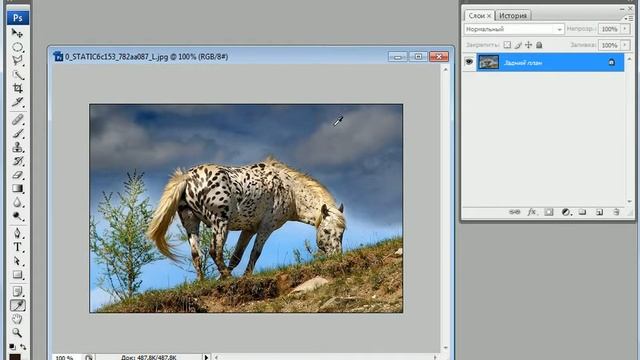Click the status bar icon beside the zoom field
Screen dimensions: 640x360
click(x=89, y=358)
